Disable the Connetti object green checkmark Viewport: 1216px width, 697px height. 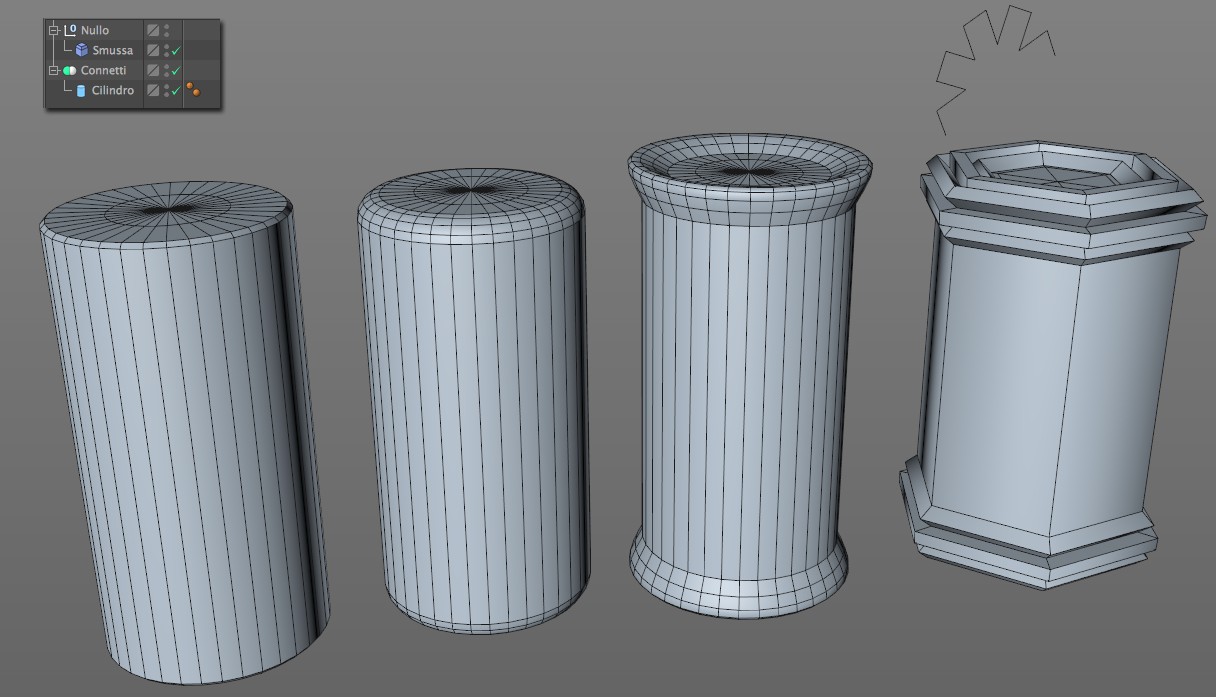pos(176,71)
